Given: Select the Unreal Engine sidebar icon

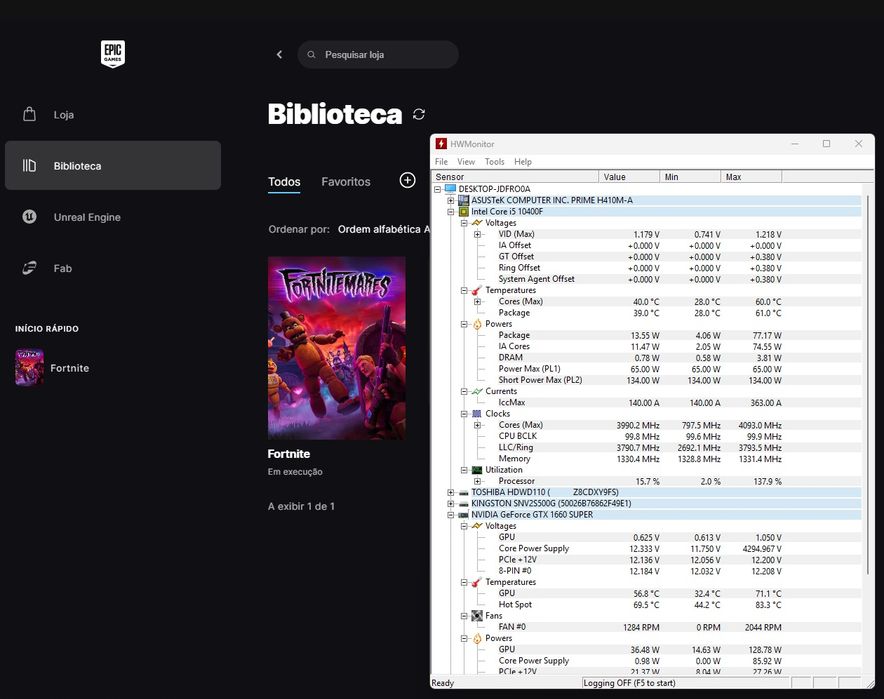Looking at the screenshot, I should click(x=29, y=216).
